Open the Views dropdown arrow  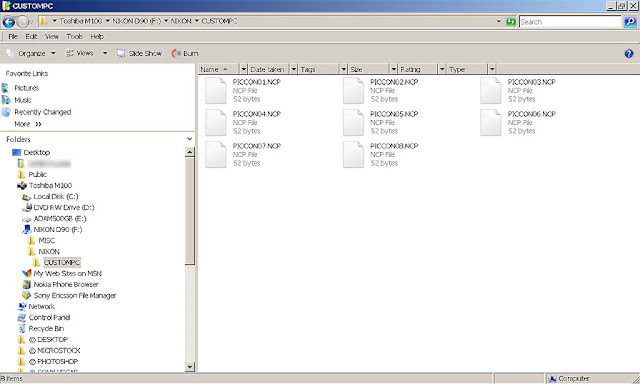coord(105,53)
